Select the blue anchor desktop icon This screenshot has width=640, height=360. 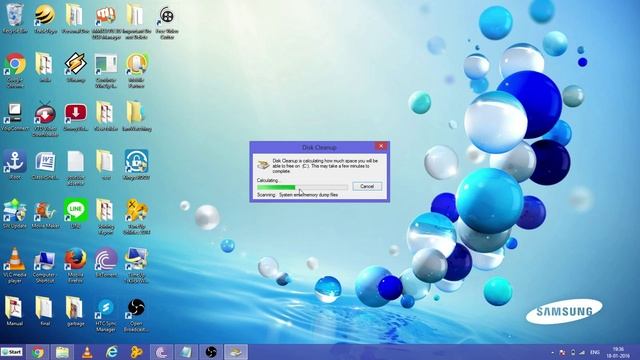tap(15, 165)
